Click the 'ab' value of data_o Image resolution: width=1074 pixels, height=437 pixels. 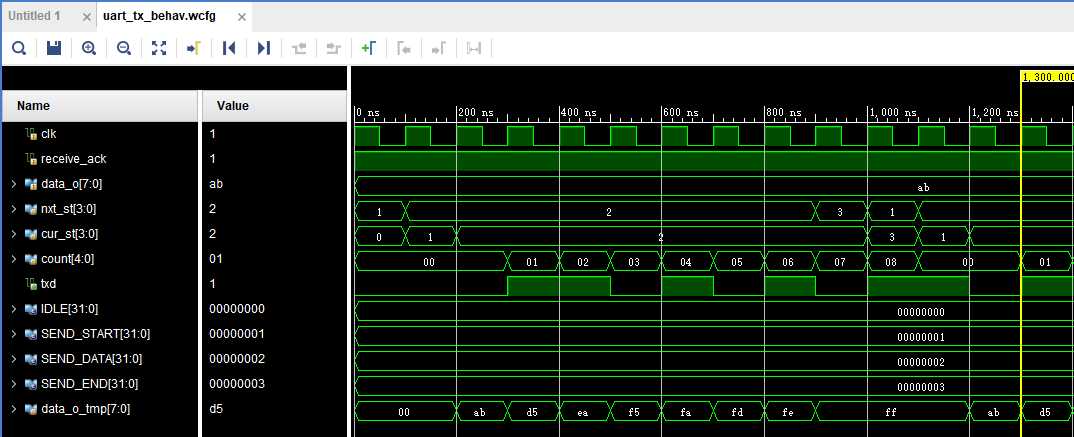pyautogui.click(x=216, y=184)
